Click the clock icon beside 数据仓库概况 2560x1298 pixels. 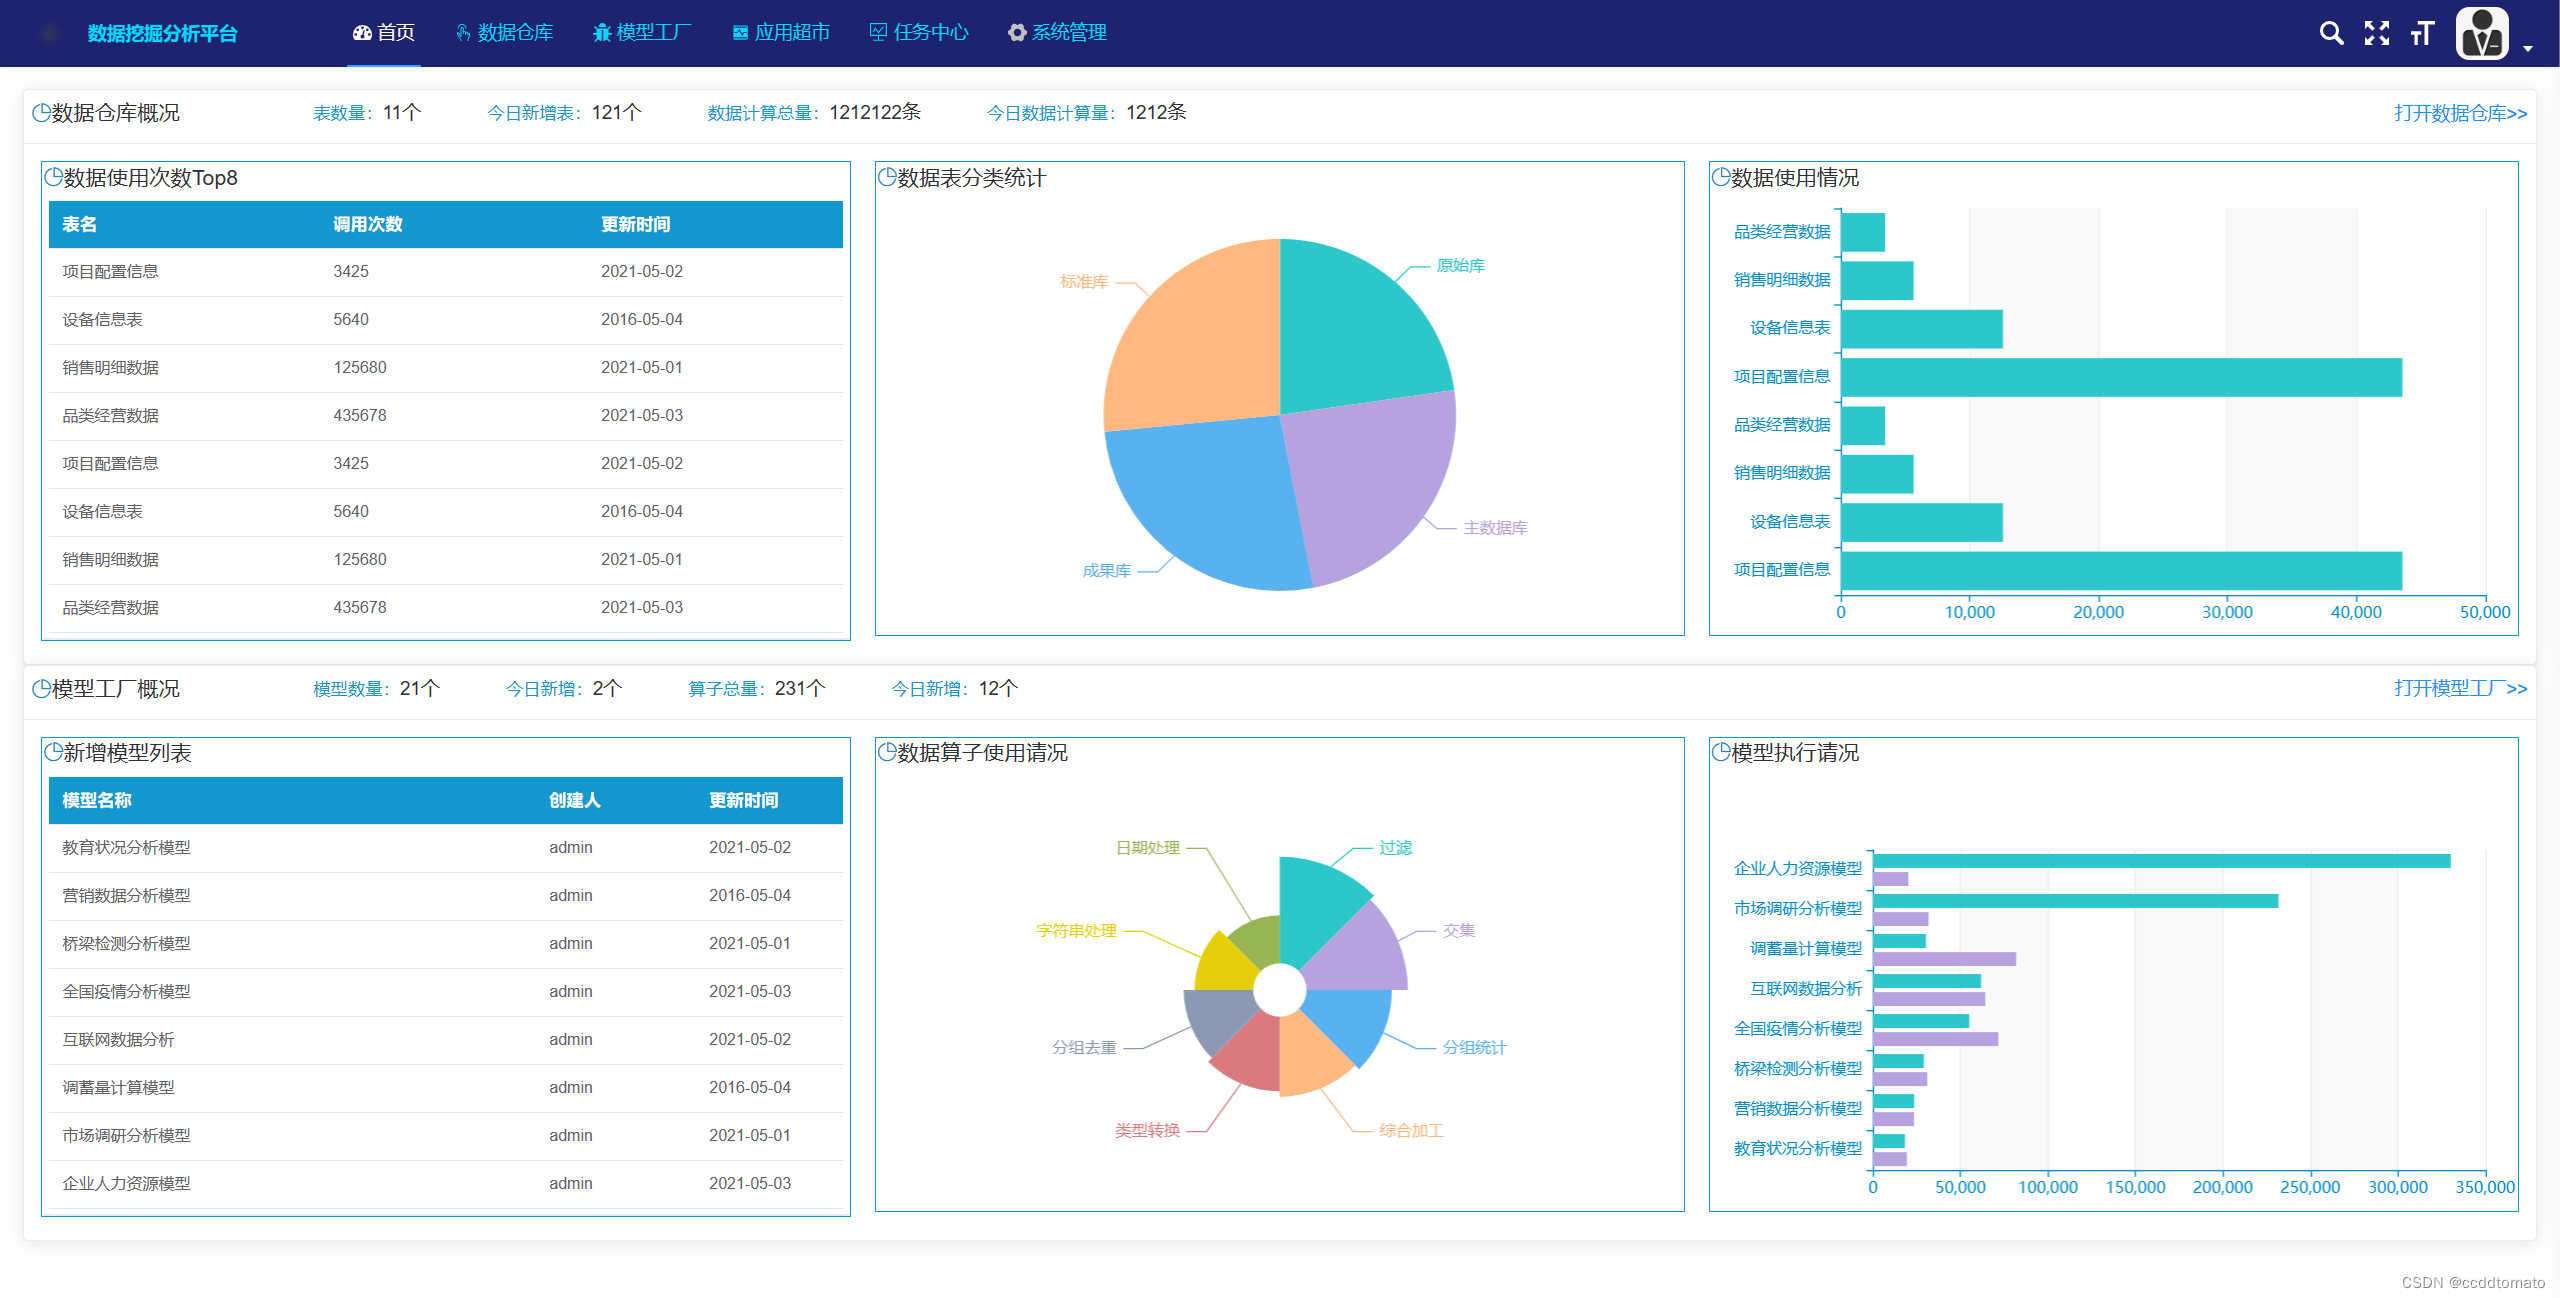click(41, 113)
